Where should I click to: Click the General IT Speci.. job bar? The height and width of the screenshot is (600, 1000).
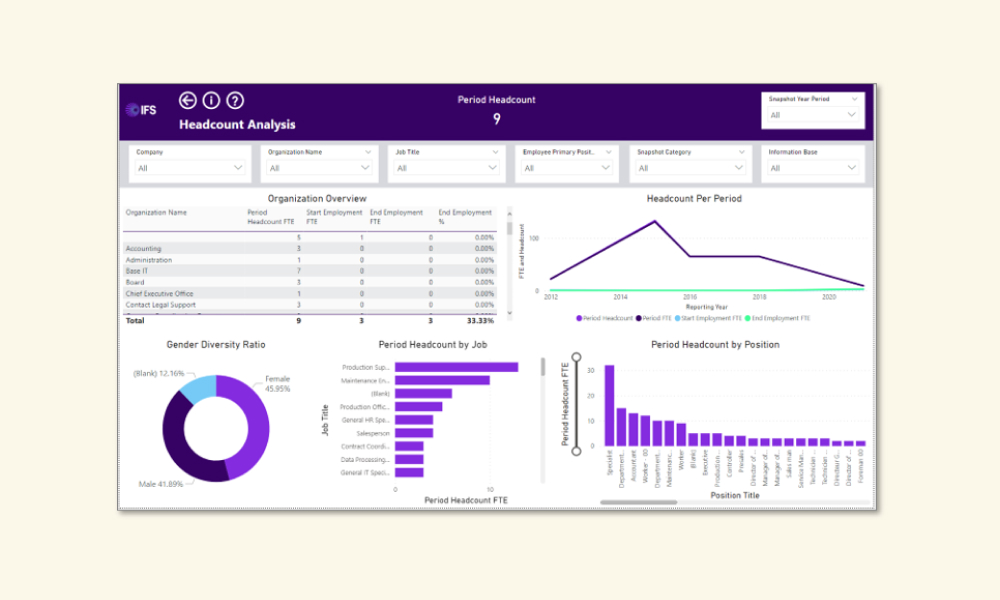[x=409, y=472]
